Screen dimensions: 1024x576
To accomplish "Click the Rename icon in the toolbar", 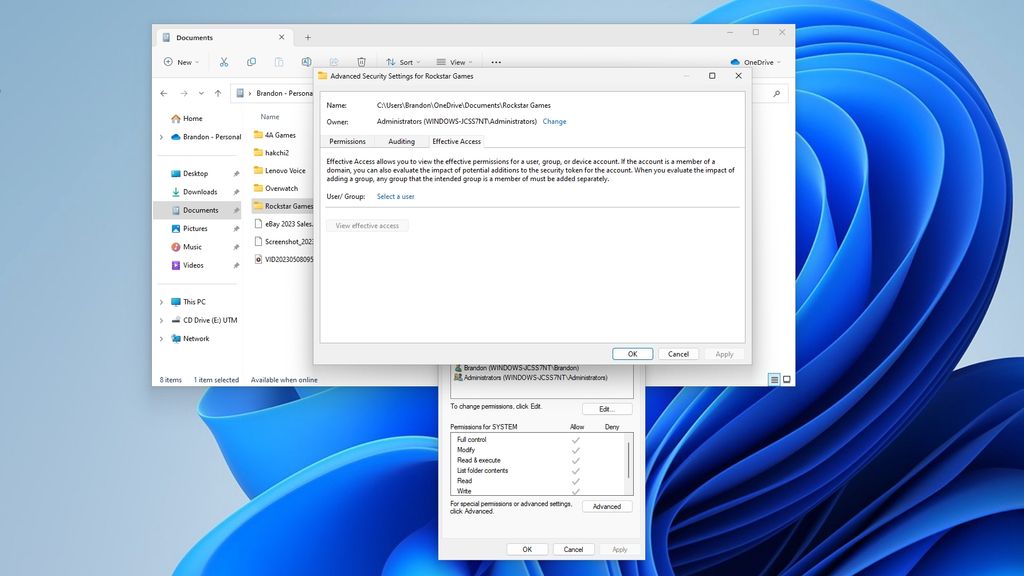I will click(306, 61).
